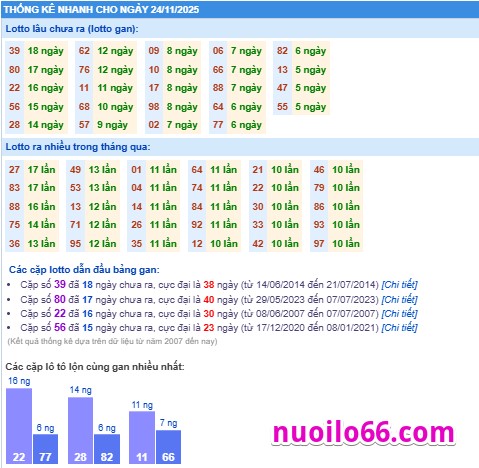Click number 04 in the monthly frequency table

136,188
